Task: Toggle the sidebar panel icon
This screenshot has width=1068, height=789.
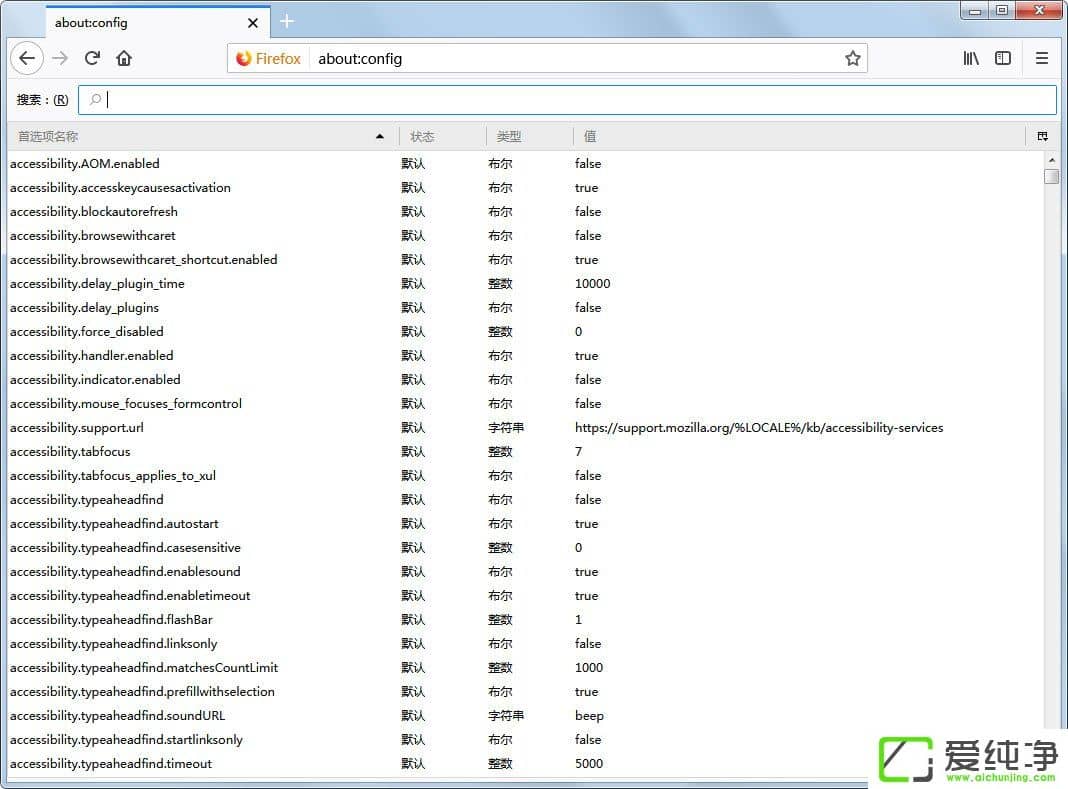Action: [x=1002, y=58]
